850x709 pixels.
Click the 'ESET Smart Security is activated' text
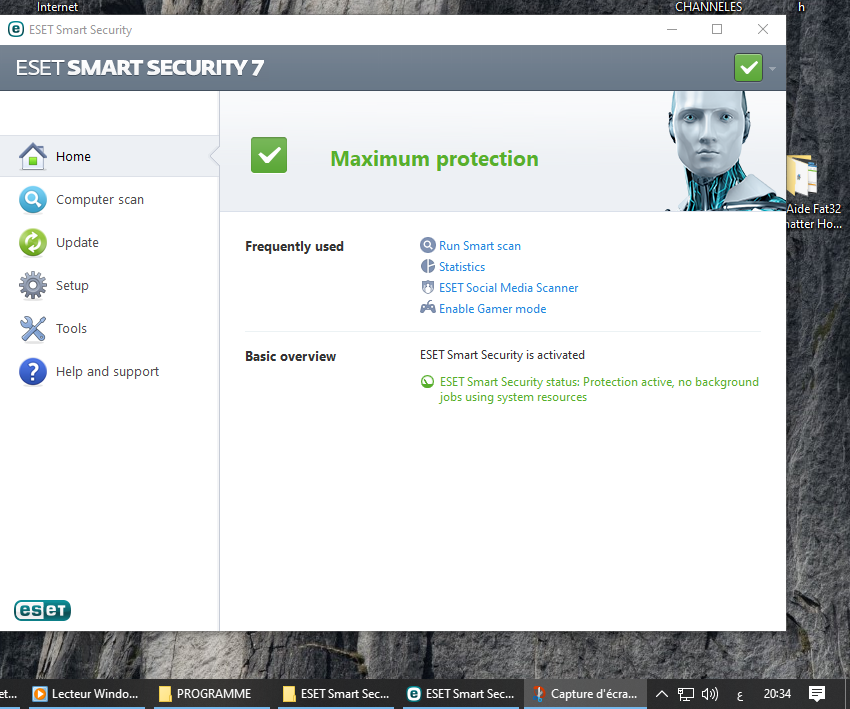[x=502, y=355]
